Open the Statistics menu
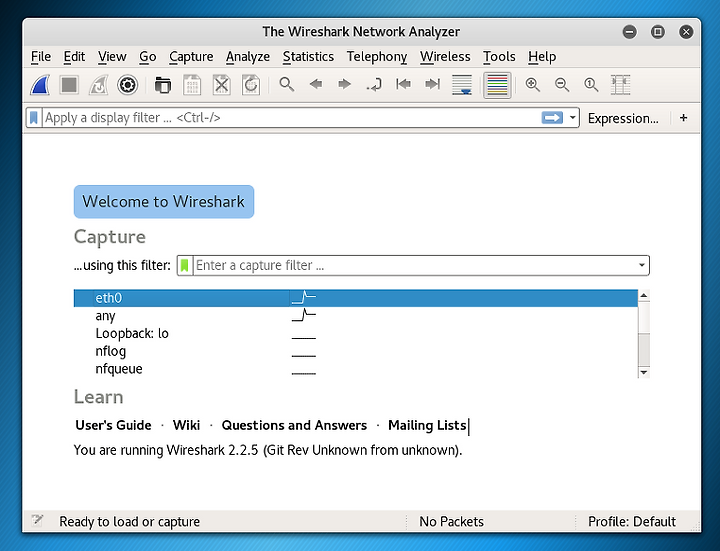This screenshot has height=551, width=720. coord(308,56)
